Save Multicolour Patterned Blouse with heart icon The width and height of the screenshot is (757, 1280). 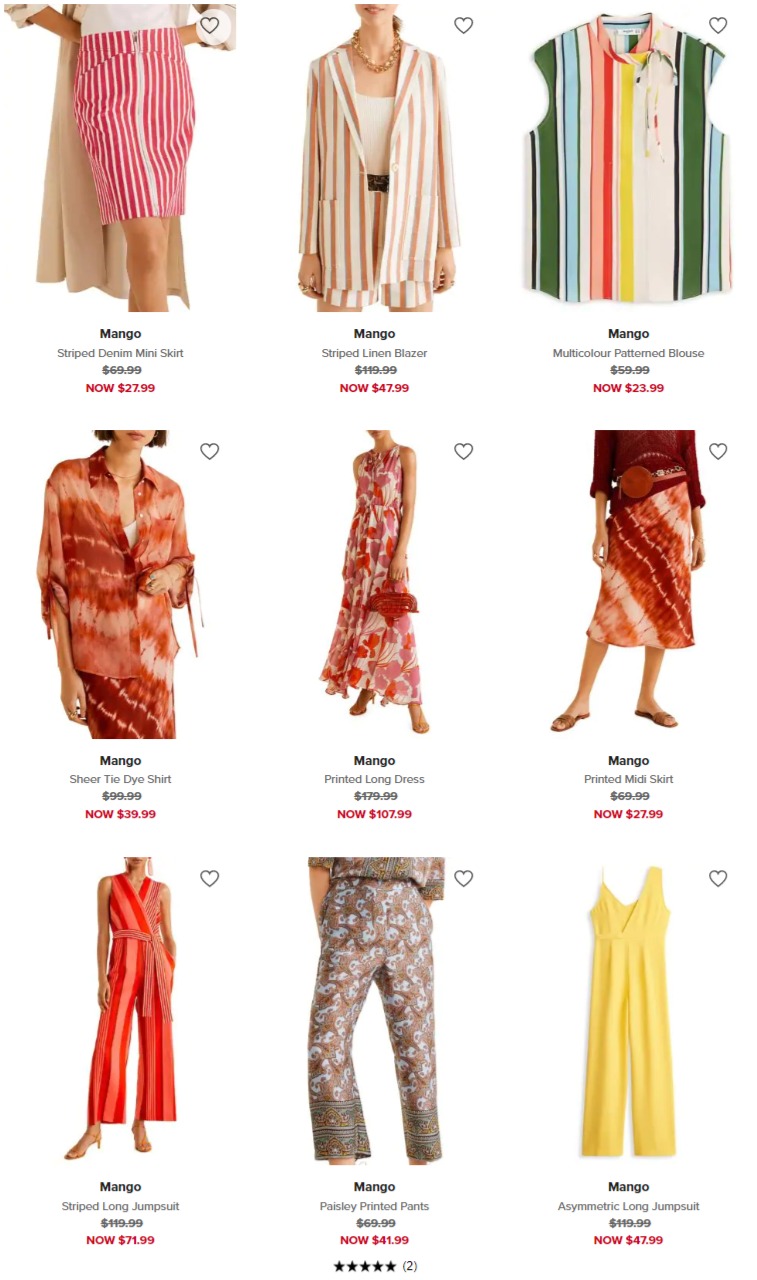tap(717, 25)
